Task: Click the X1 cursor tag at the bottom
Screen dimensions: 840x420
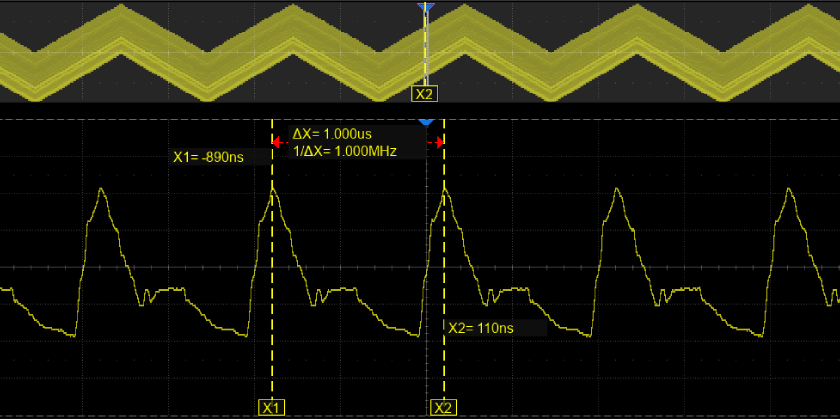Action: 271,408
